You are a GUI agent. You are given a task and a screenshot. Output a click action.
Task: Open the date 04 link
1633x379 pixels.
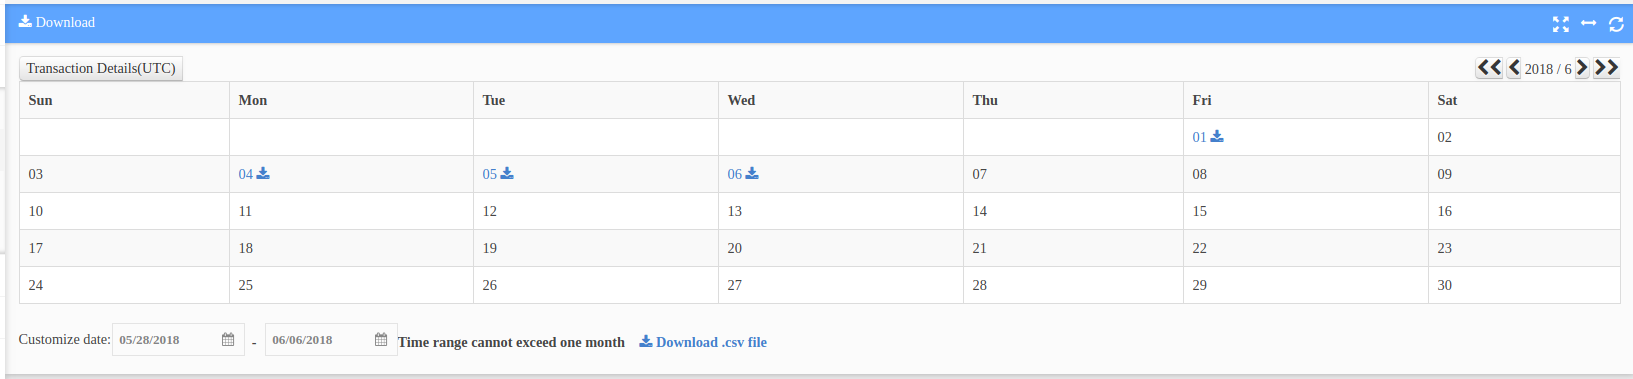point(246,174)
